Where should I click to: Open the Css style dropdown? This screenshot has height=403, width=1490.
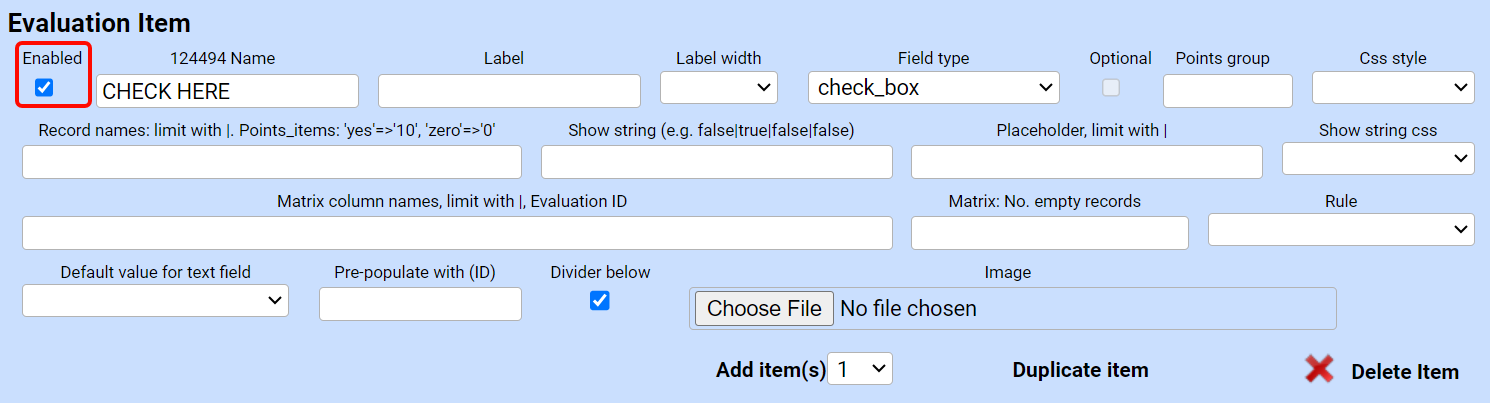(x=1392, y=88)
